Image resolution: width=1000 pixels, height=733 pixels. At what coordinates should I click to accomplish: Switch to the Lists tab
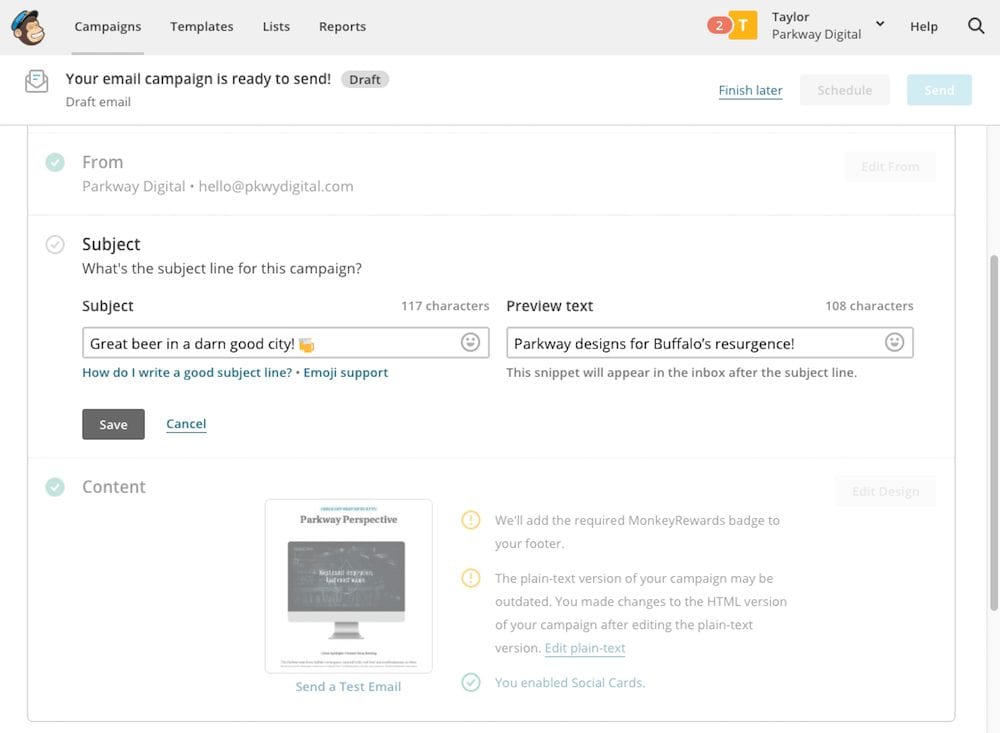(x=276, y=26)
